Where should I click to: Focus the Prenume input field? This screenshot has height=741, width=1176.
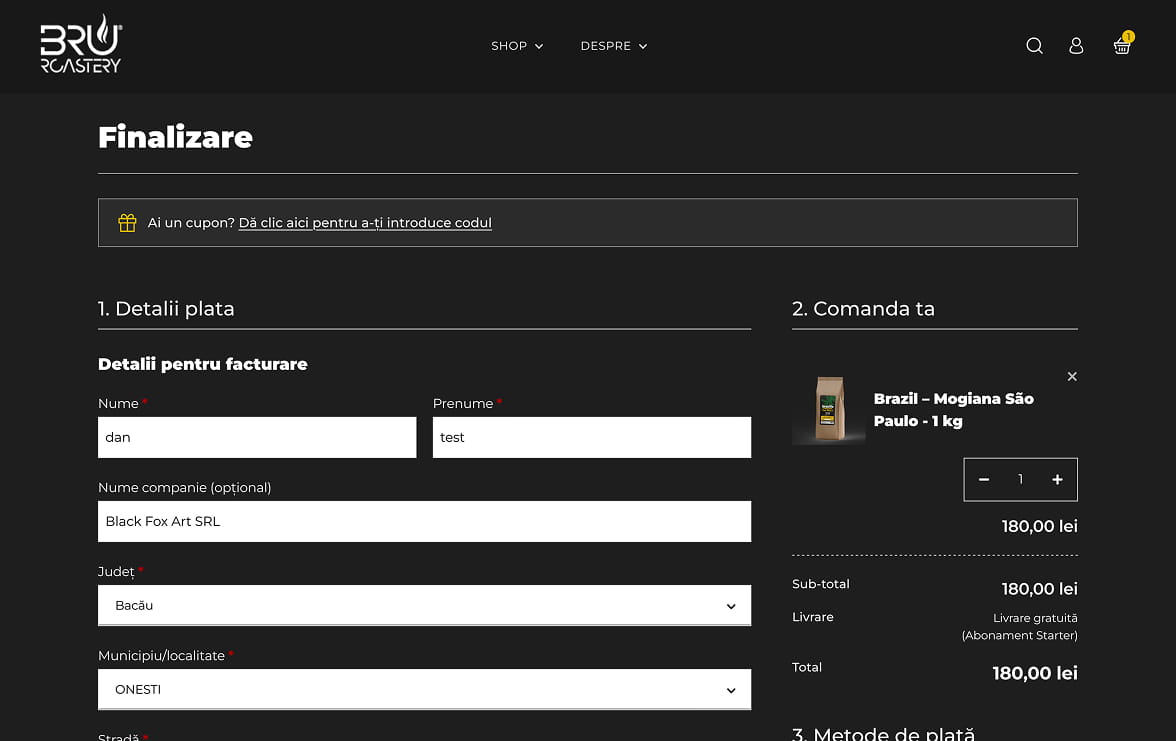coord(591,438)
